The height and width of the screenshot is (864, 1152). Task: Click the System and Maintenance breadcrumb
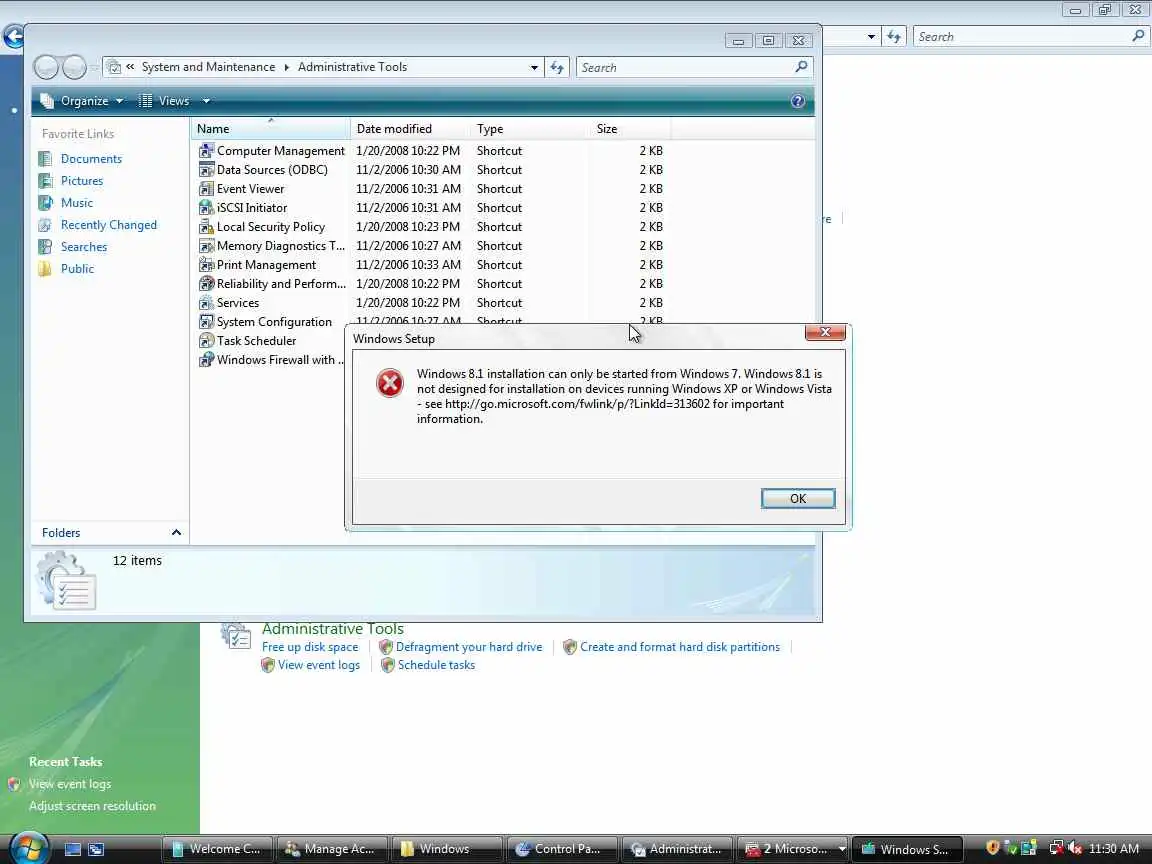point(208,67)
